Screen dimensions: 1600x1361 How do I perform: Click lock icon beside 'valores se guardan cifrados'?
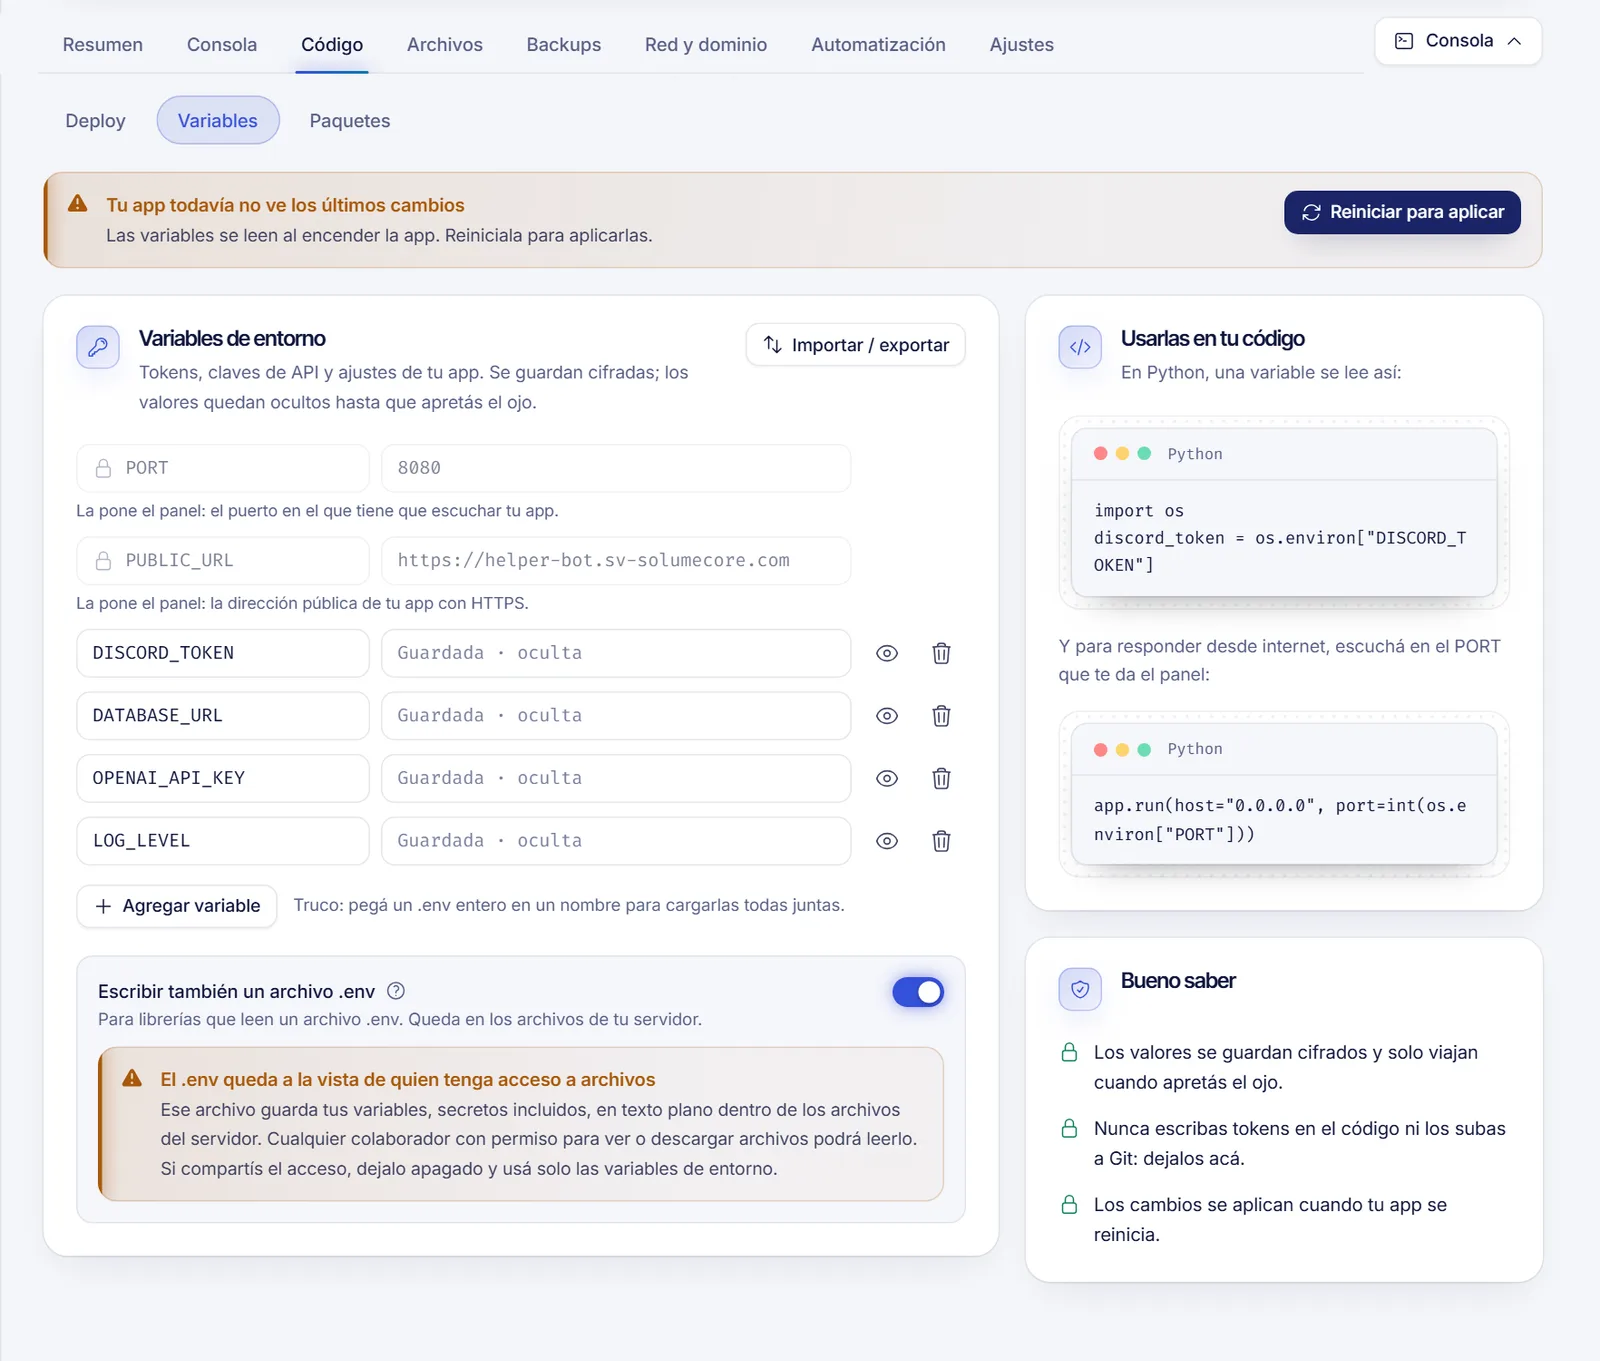1069,1053
